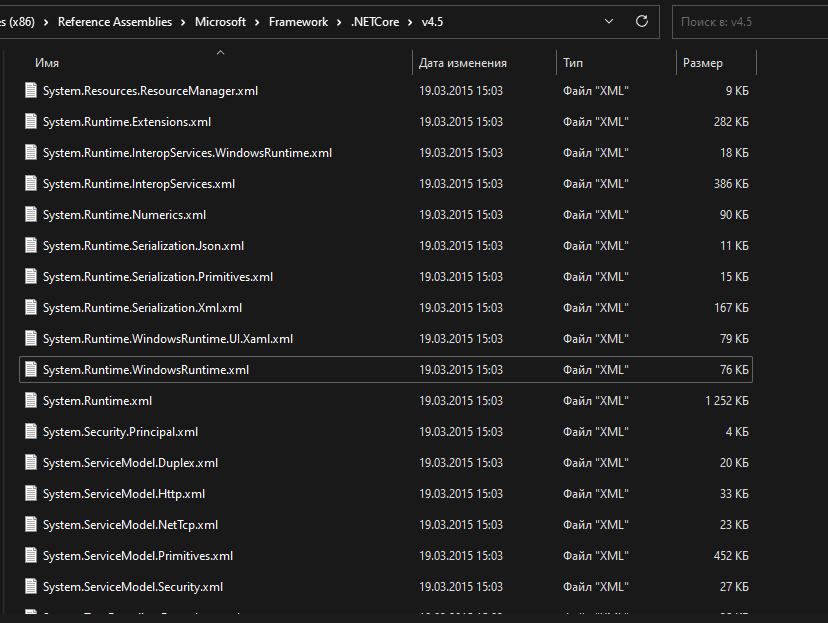Click file icon of System.Runtime.WindowsRuntime.xml
Viewport: 828px width, 623px height.
[x=31, y=370]
